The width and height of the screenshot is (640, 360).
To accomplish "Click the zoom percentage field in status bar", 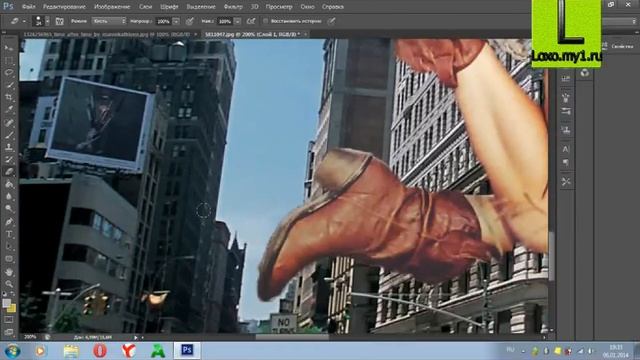I will 30,337.
